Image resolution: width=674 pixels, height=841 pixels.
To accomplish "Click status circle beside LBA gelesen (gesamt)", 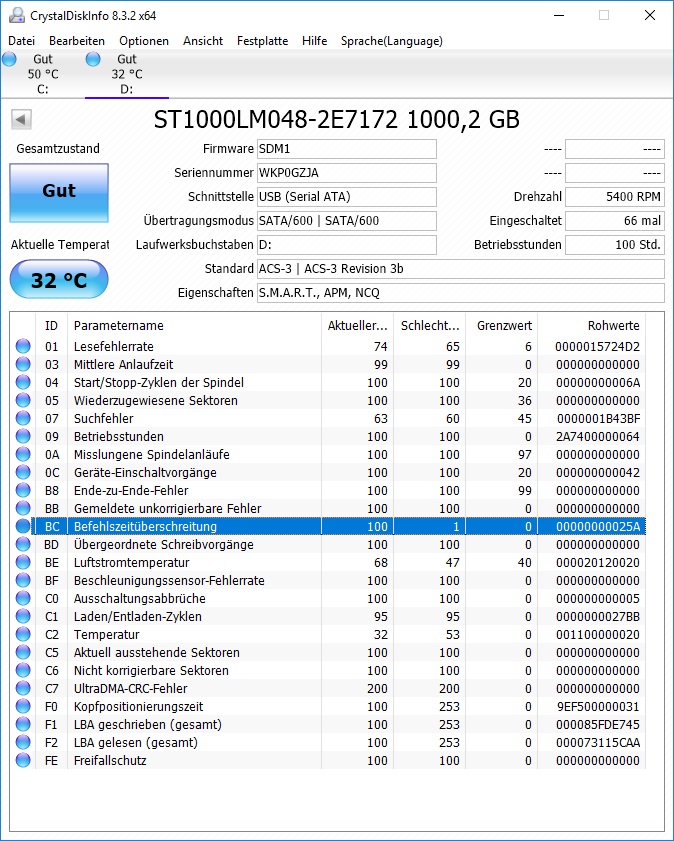I will [x=23, y=742].
